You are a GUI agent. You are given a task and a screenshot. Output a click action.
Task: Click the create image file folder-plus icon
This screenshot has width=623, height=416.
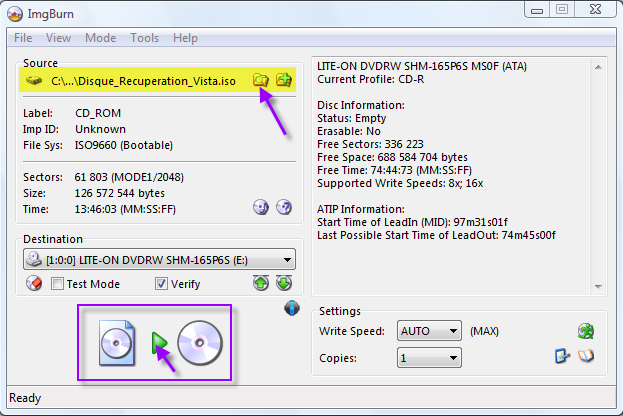coord(284,80)
